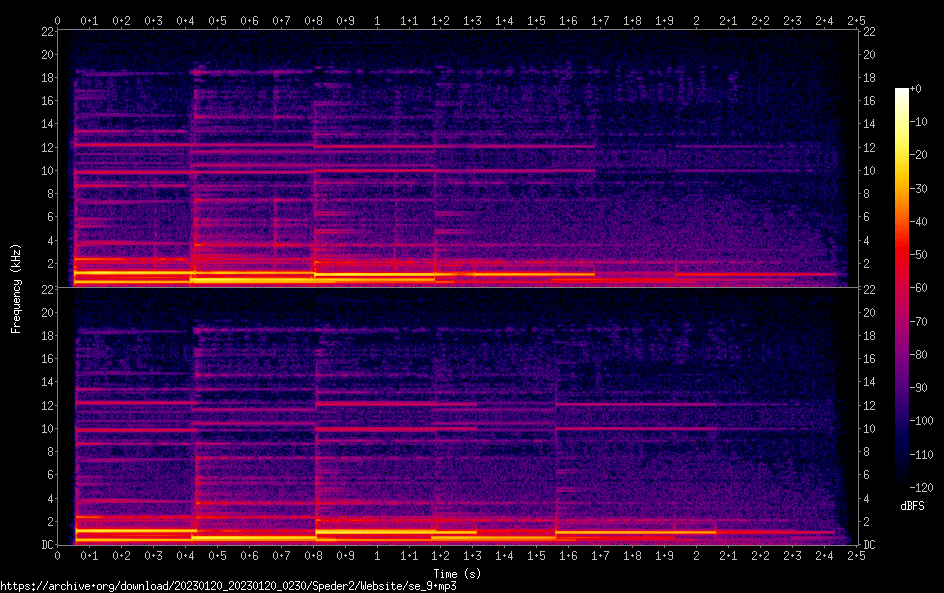
Task: Click the "Time (s)" axis label
Action: 456,573
